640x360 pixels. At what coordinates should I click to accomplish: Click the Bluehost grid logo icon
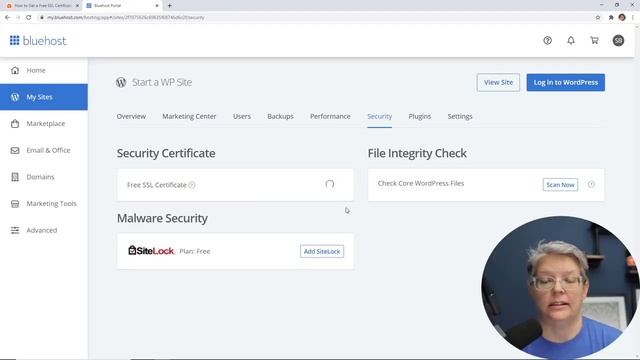tap(15, 40)
